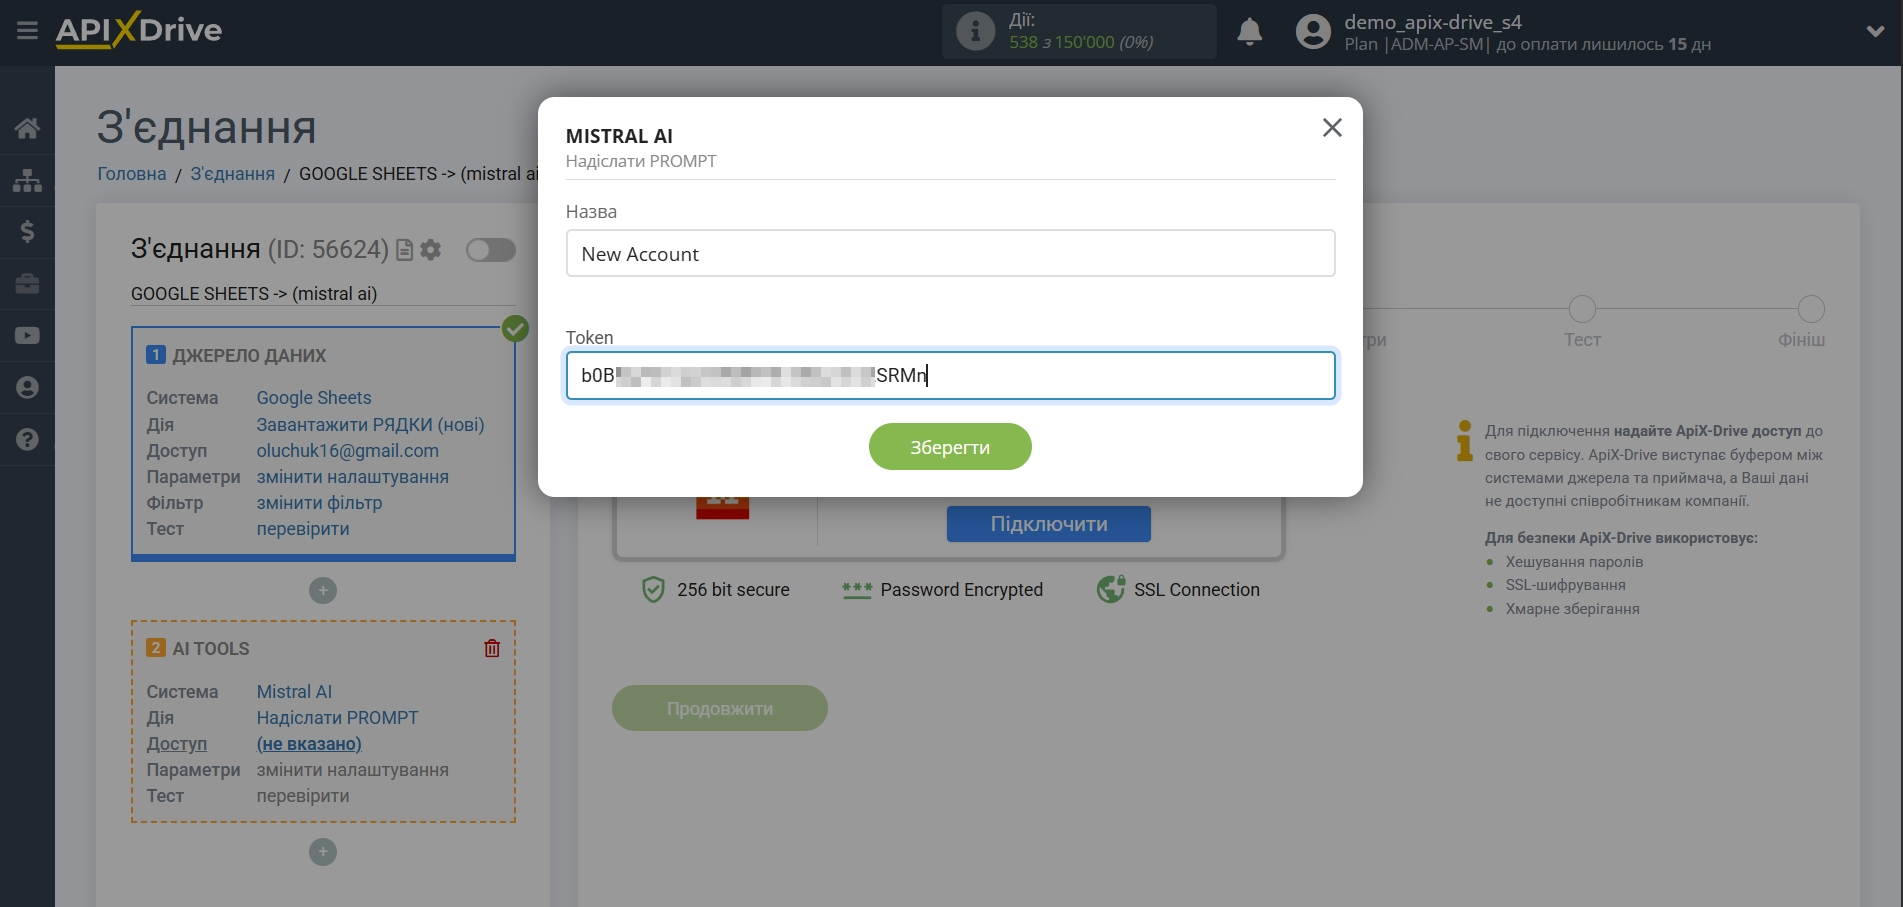Delete the AI TOOLS block via trash icon
The height and width of the screenshot is (907, 1903).
coord(491,648)
